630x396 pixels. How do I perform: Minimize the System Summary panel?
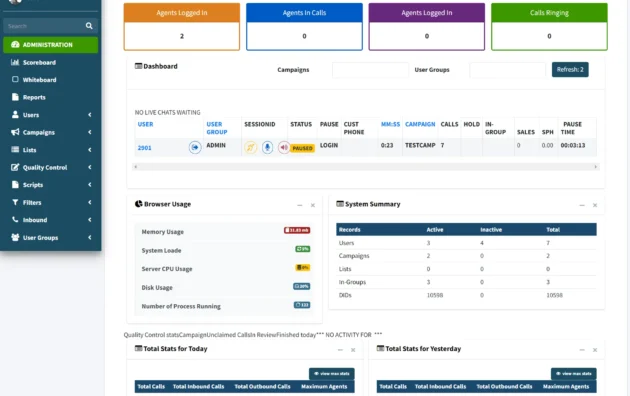[x=582, y=205]
